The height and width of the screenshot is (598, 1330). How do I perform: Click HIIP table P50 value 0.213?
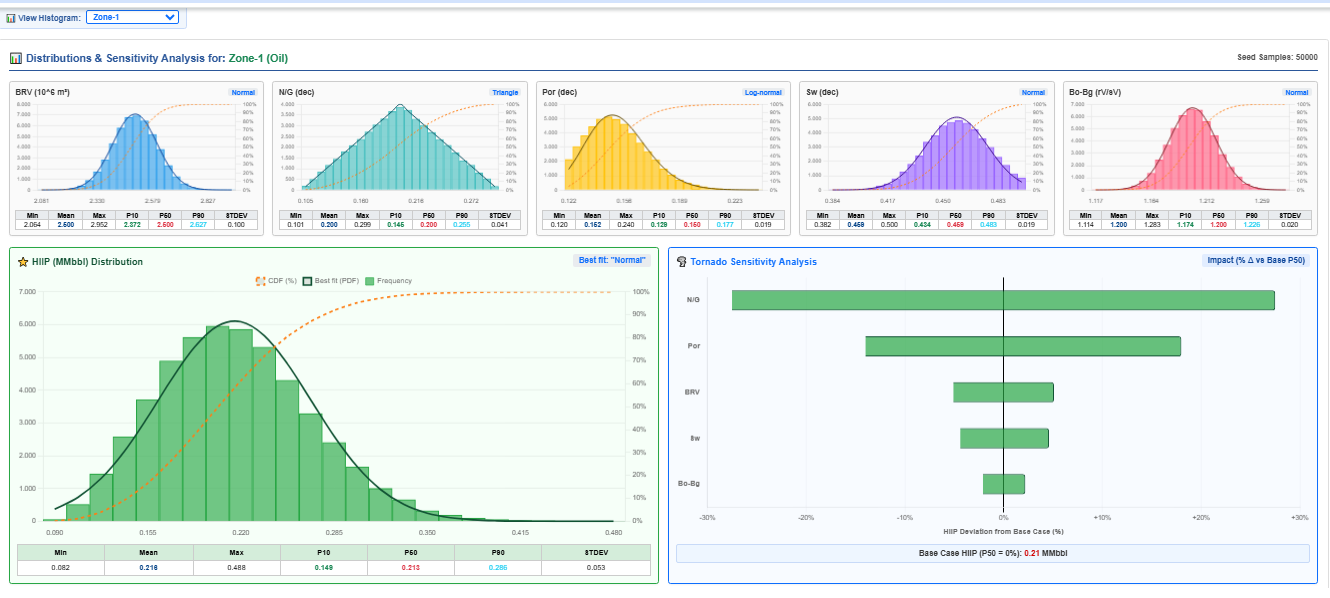[x=410, y=568]
